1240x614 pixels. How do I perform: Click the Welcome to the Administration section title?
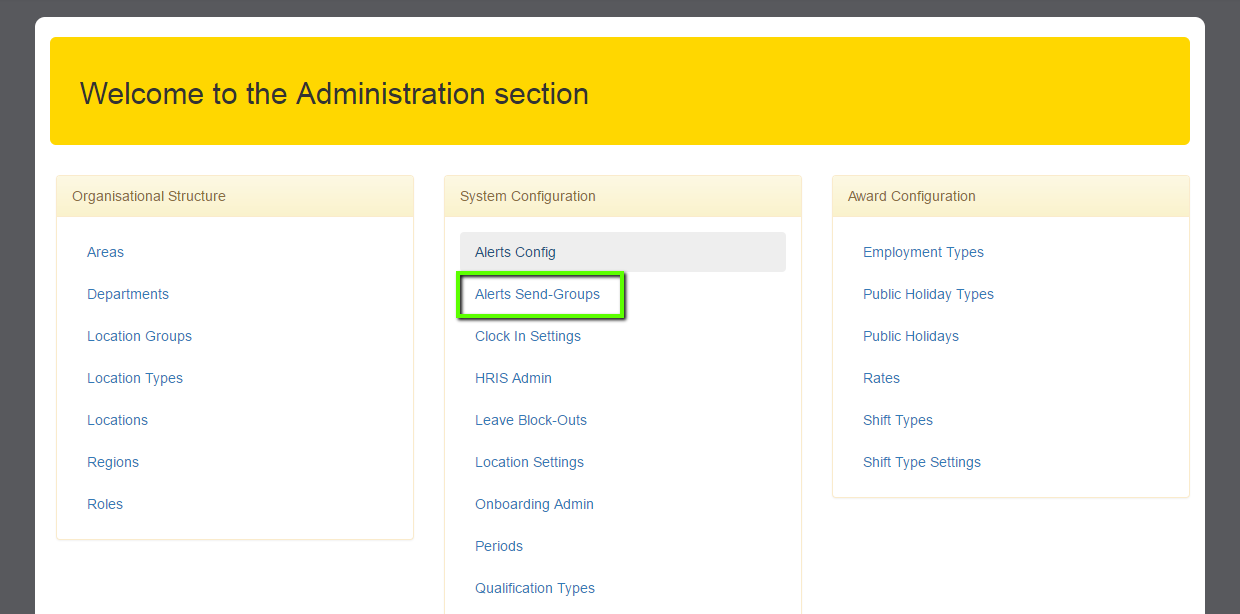334,94
